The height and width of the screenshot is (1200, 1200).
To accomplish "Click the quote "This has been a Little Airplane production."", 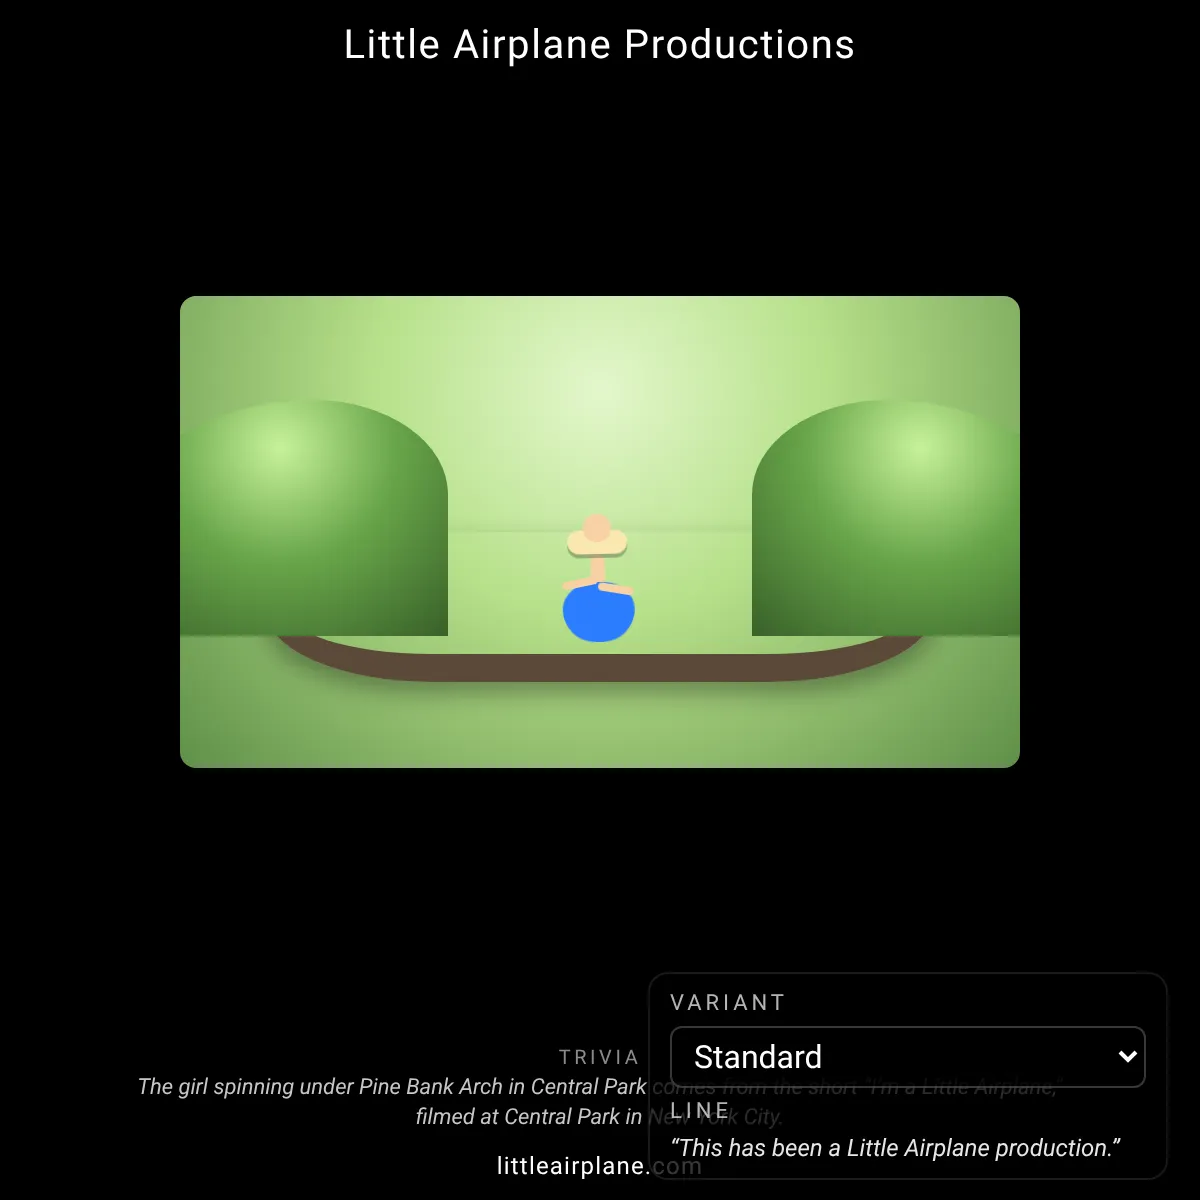I will (x=895, y=1148).
